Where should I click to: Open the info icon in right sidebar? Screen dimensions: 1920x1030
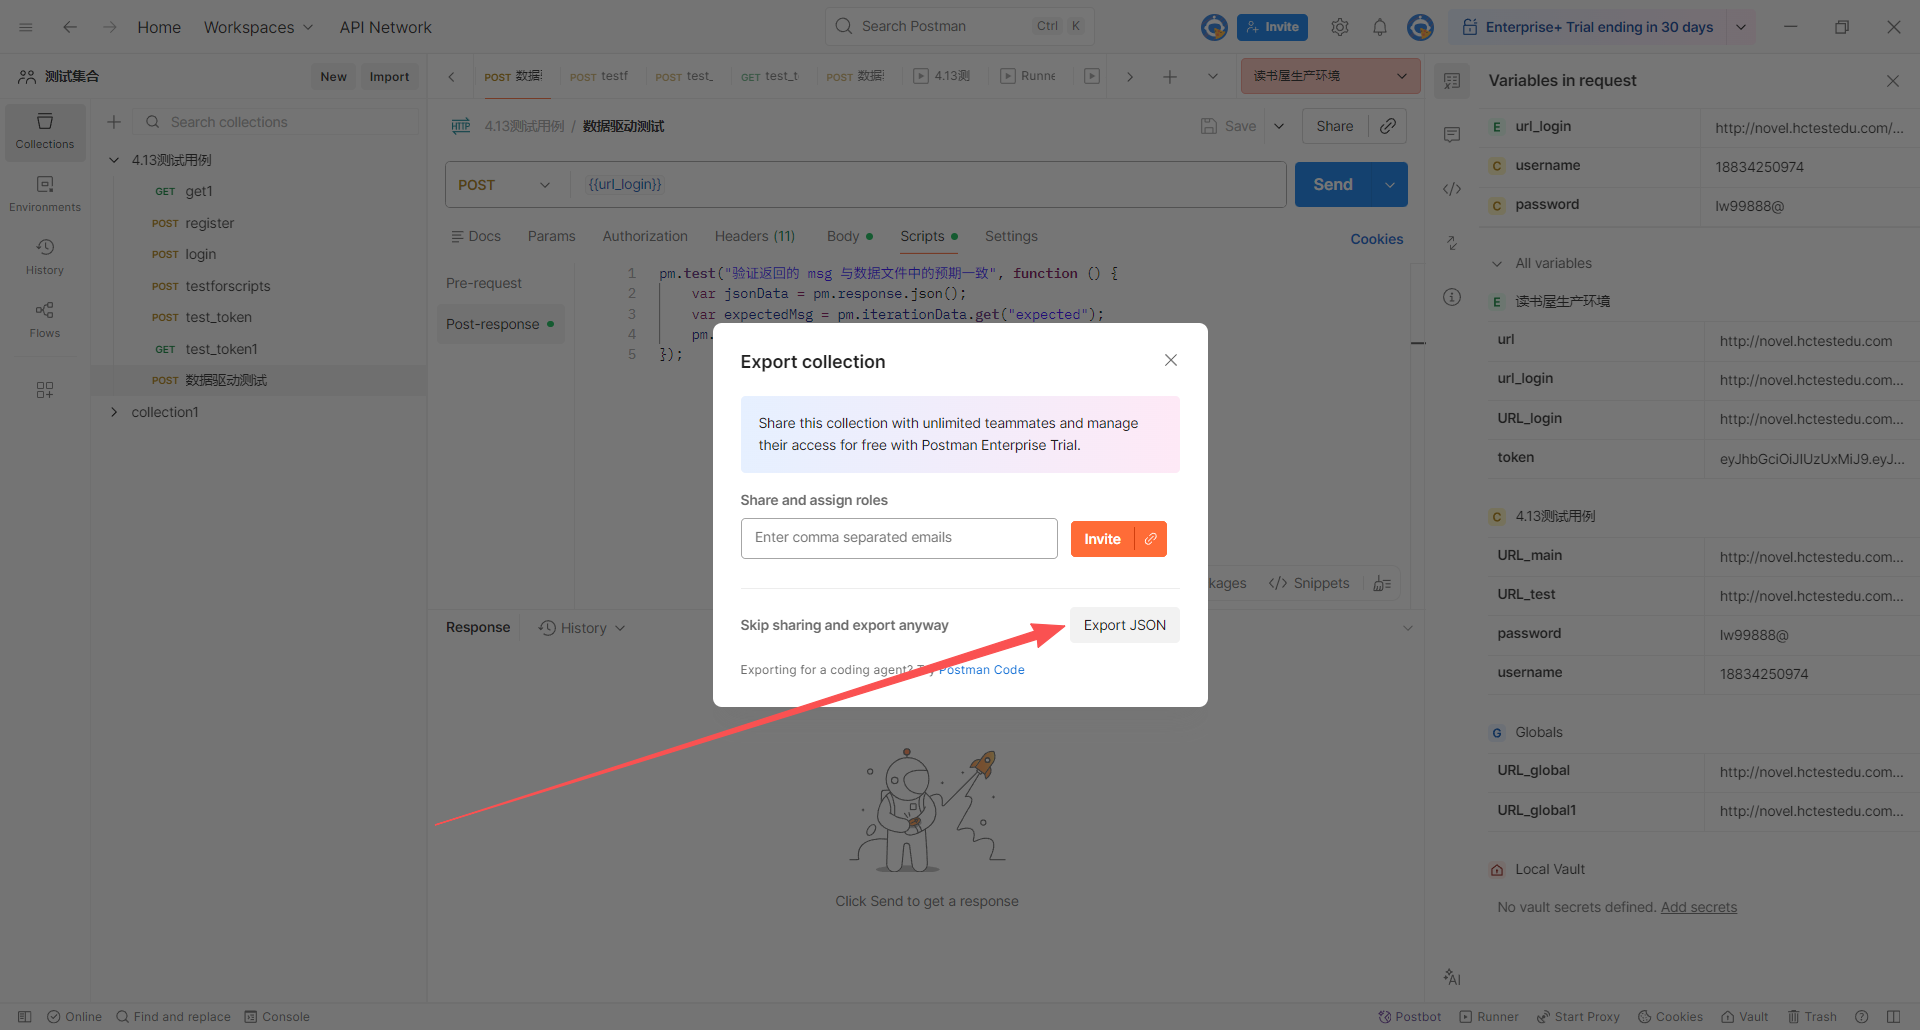coord(1452,297)
